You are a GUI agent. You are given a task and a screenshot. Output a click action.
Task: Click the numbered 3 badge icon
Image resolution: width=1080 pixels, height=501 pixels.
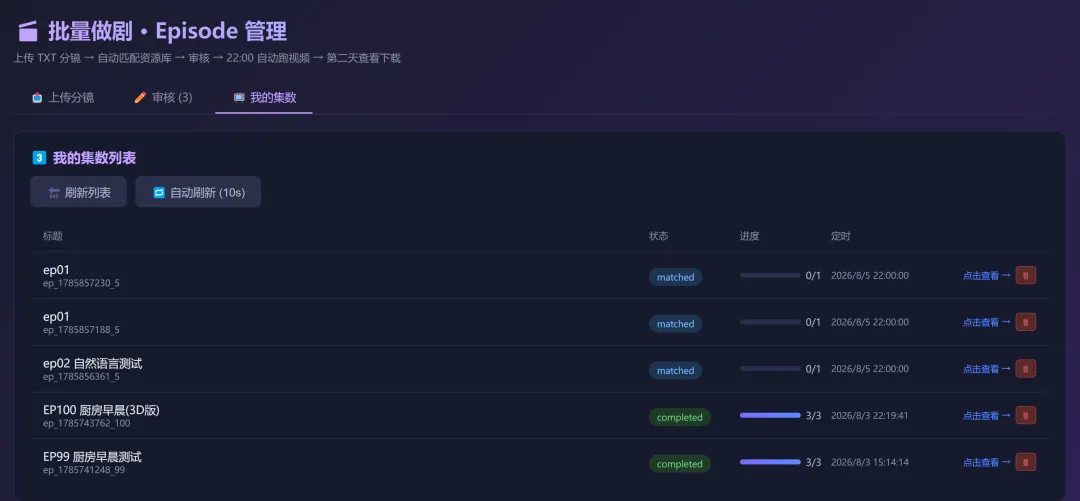(x=39, y=158)
